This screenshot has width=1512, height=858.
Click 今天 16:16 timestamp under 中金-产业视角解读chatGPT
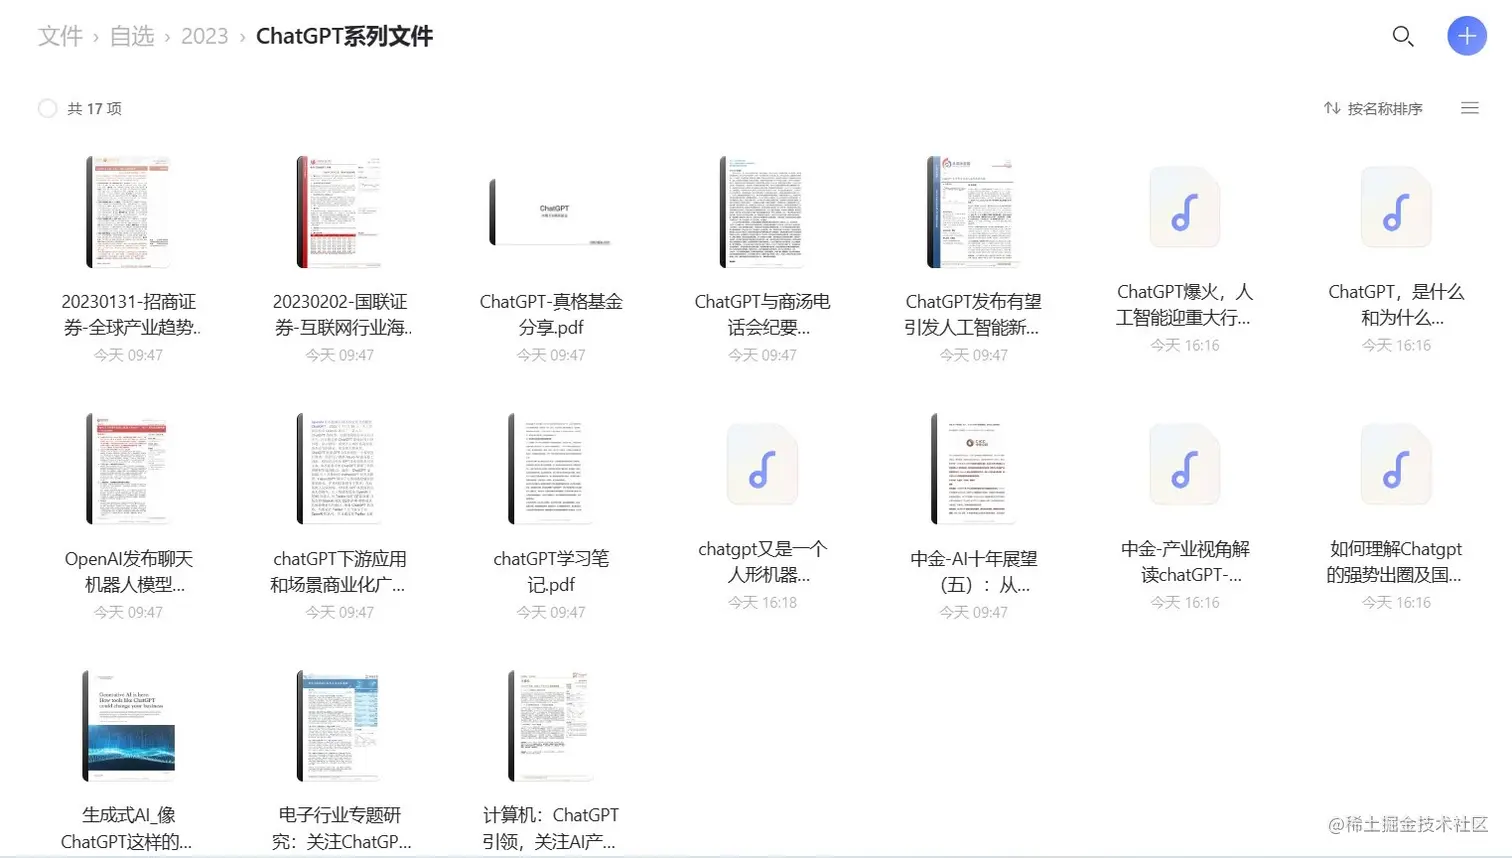(1185, 602)
